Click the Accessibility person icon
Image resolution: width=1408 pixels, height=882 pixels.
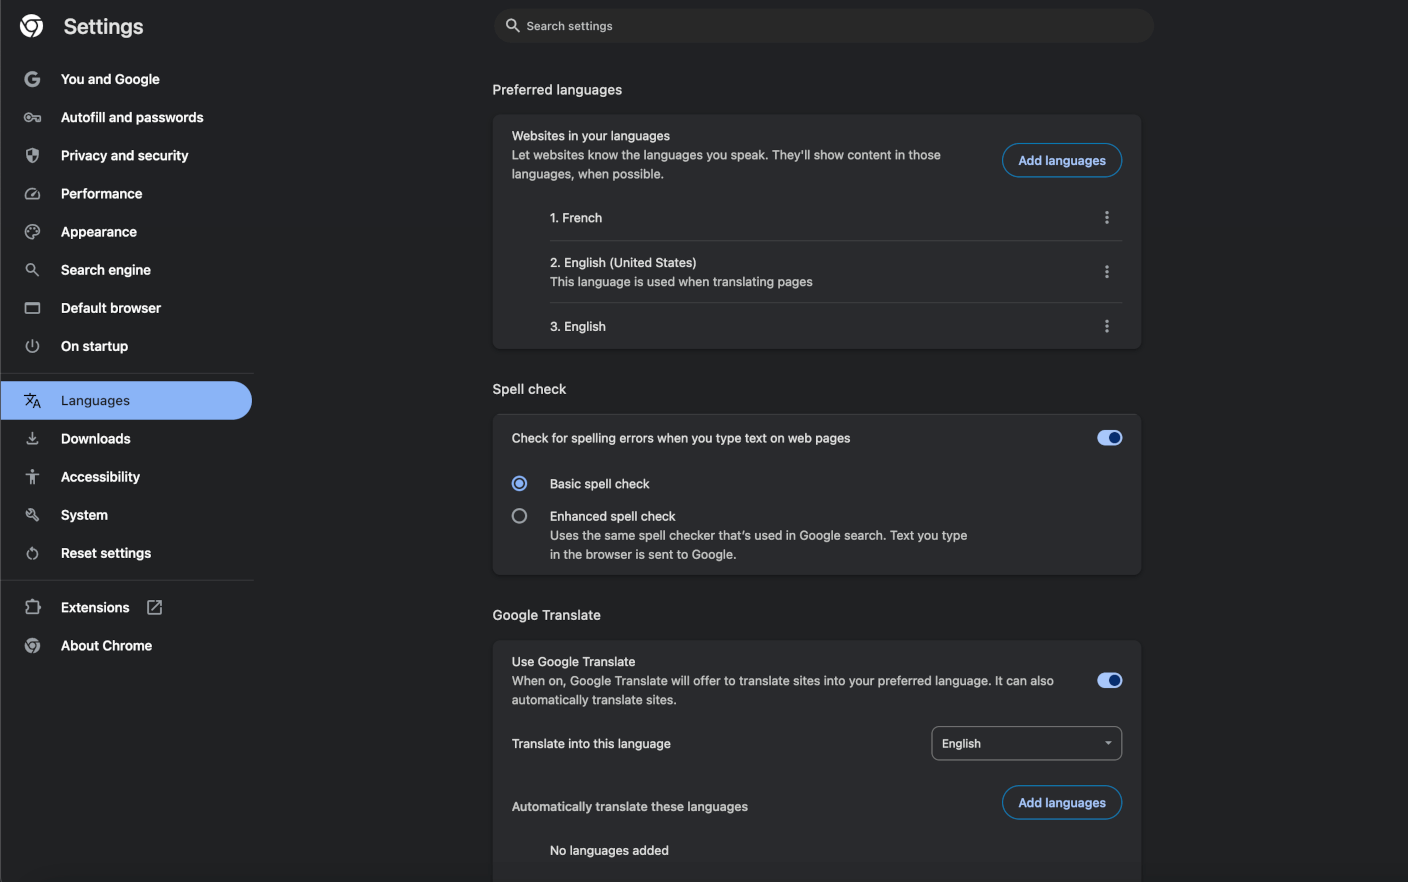32,476
